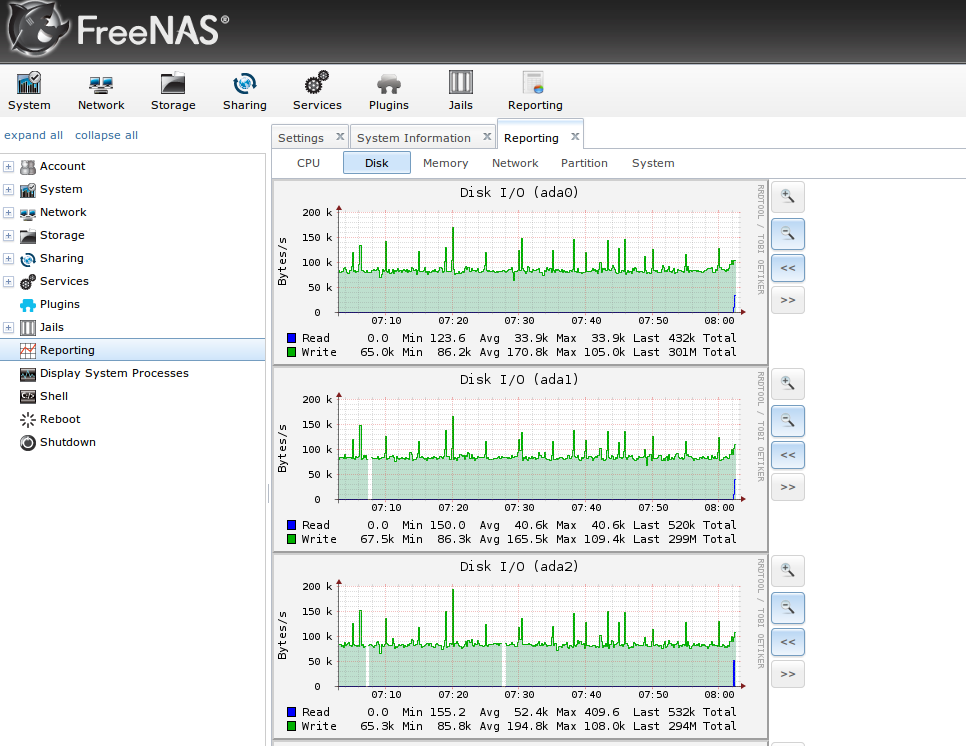
Task: Click the Reporting chart icon in the tree
Action: pyautogui.click(x=28, y=351)
